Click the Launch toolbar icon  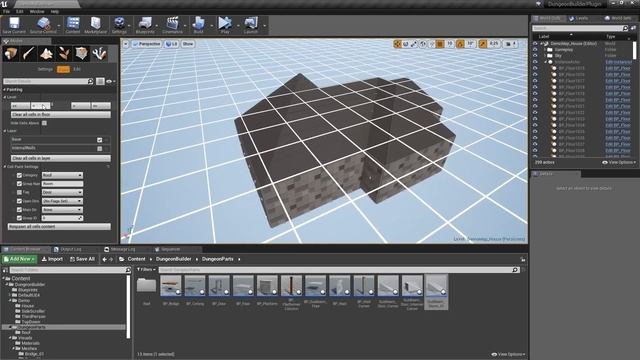point(251,24)
